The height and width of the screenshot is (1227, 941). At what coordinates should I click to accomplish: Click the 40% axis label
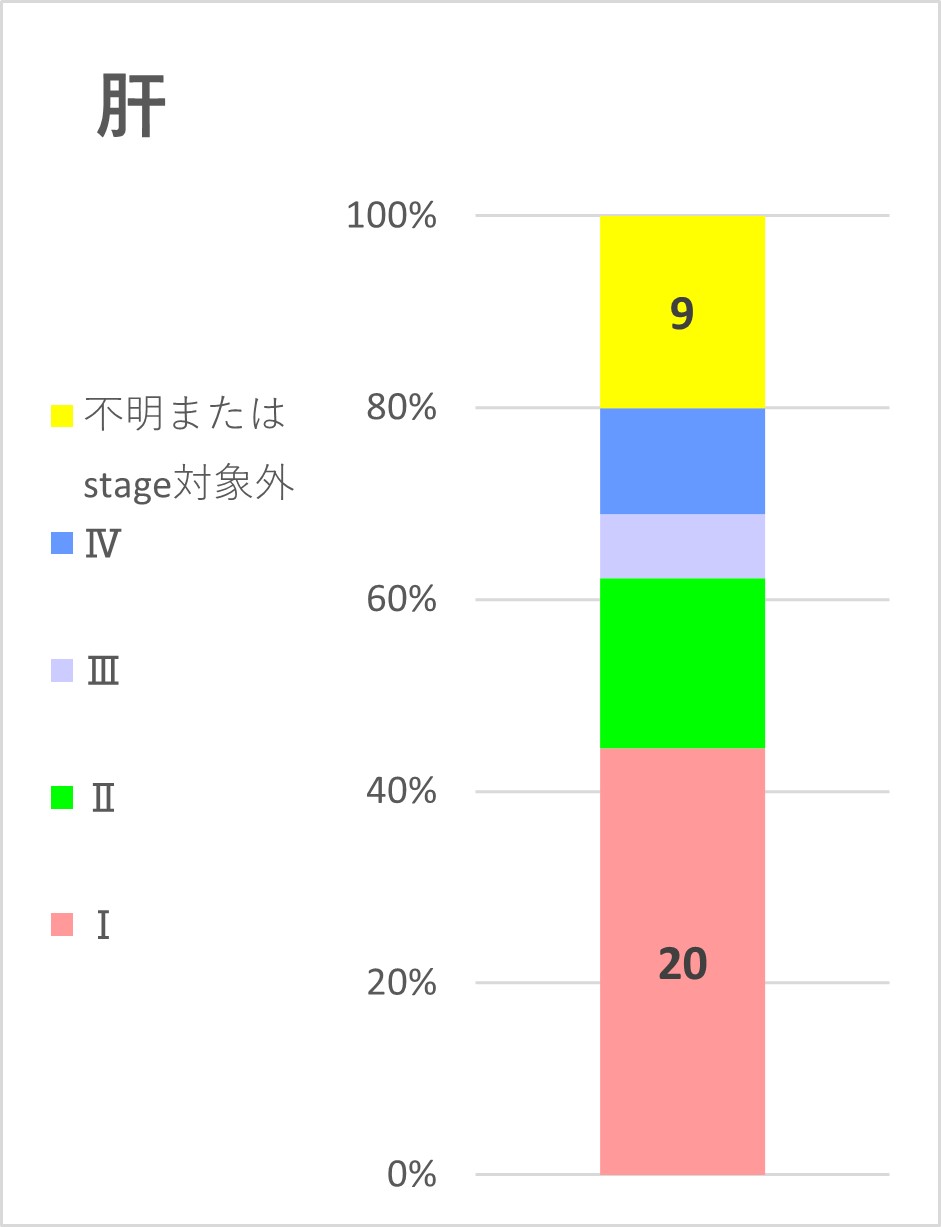[x=401, y=791]
